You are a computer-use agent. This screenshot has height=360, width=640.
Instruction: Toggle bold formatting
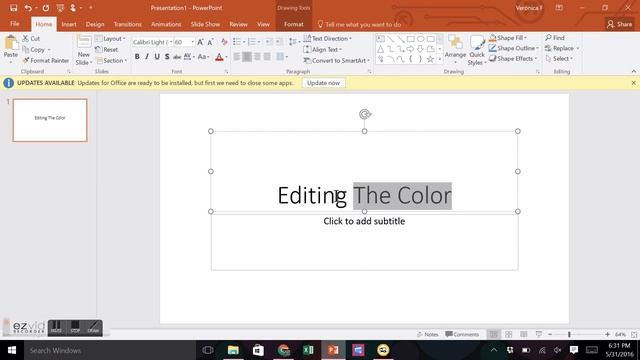[137, 57]
